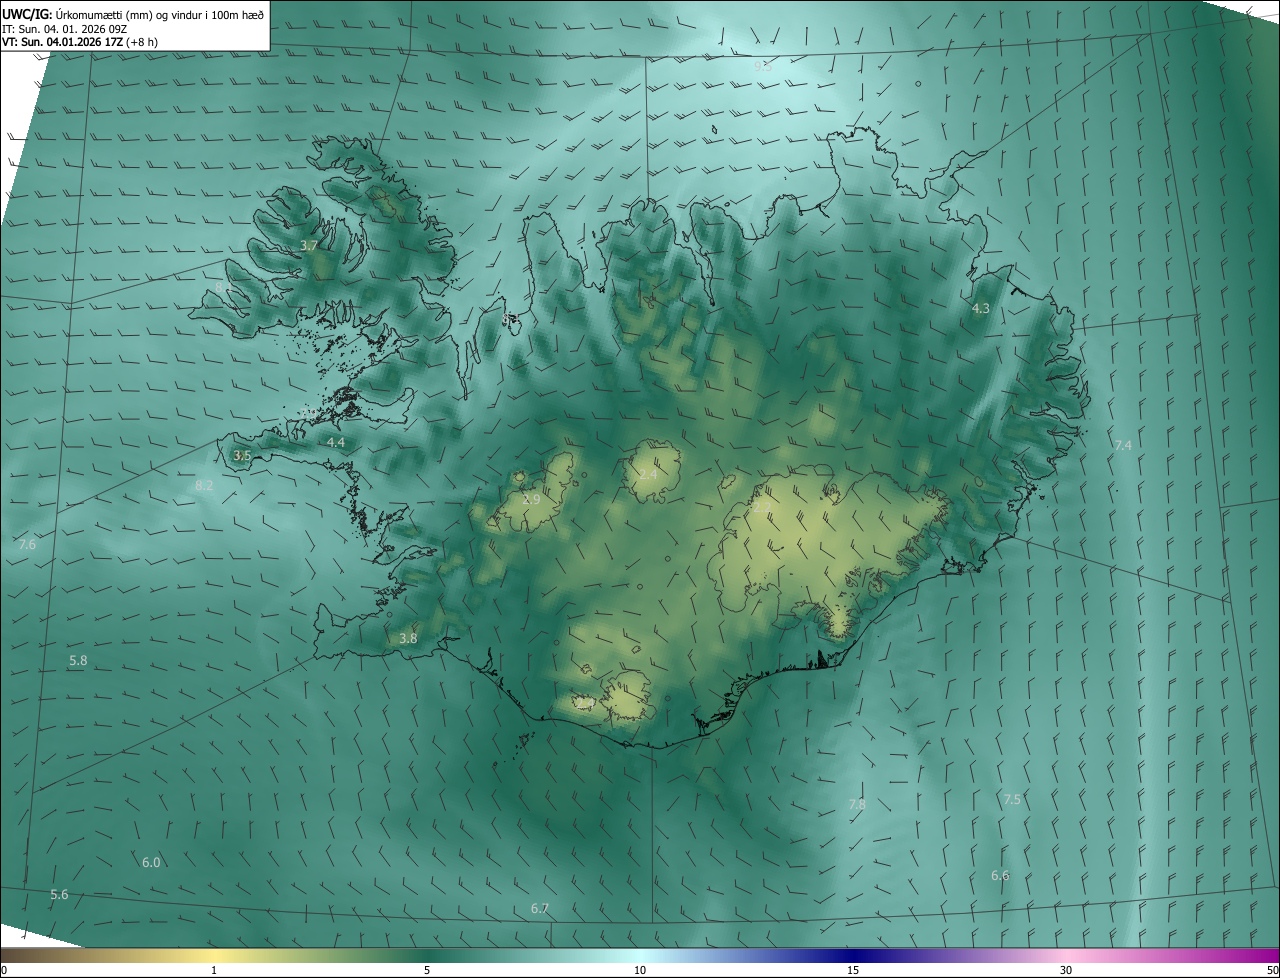Click the 7.5 value in the southeast ocean
1280x978 pixels.
click(x=1012, y=800)
